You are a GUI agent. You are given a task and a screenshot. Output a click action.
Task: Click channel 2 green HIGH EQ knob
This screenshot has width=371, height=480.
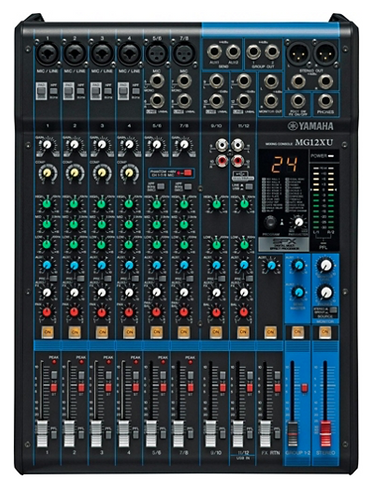(74, 204)
